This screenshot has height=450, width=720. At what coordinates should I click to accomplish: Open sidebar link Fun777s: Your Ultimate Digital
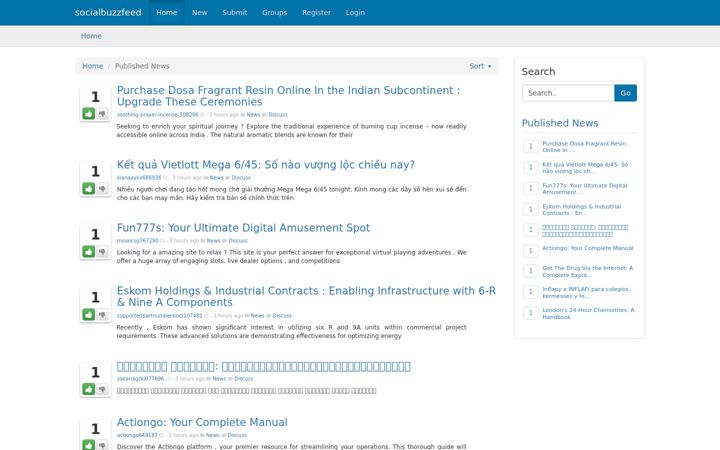point(584,189)
